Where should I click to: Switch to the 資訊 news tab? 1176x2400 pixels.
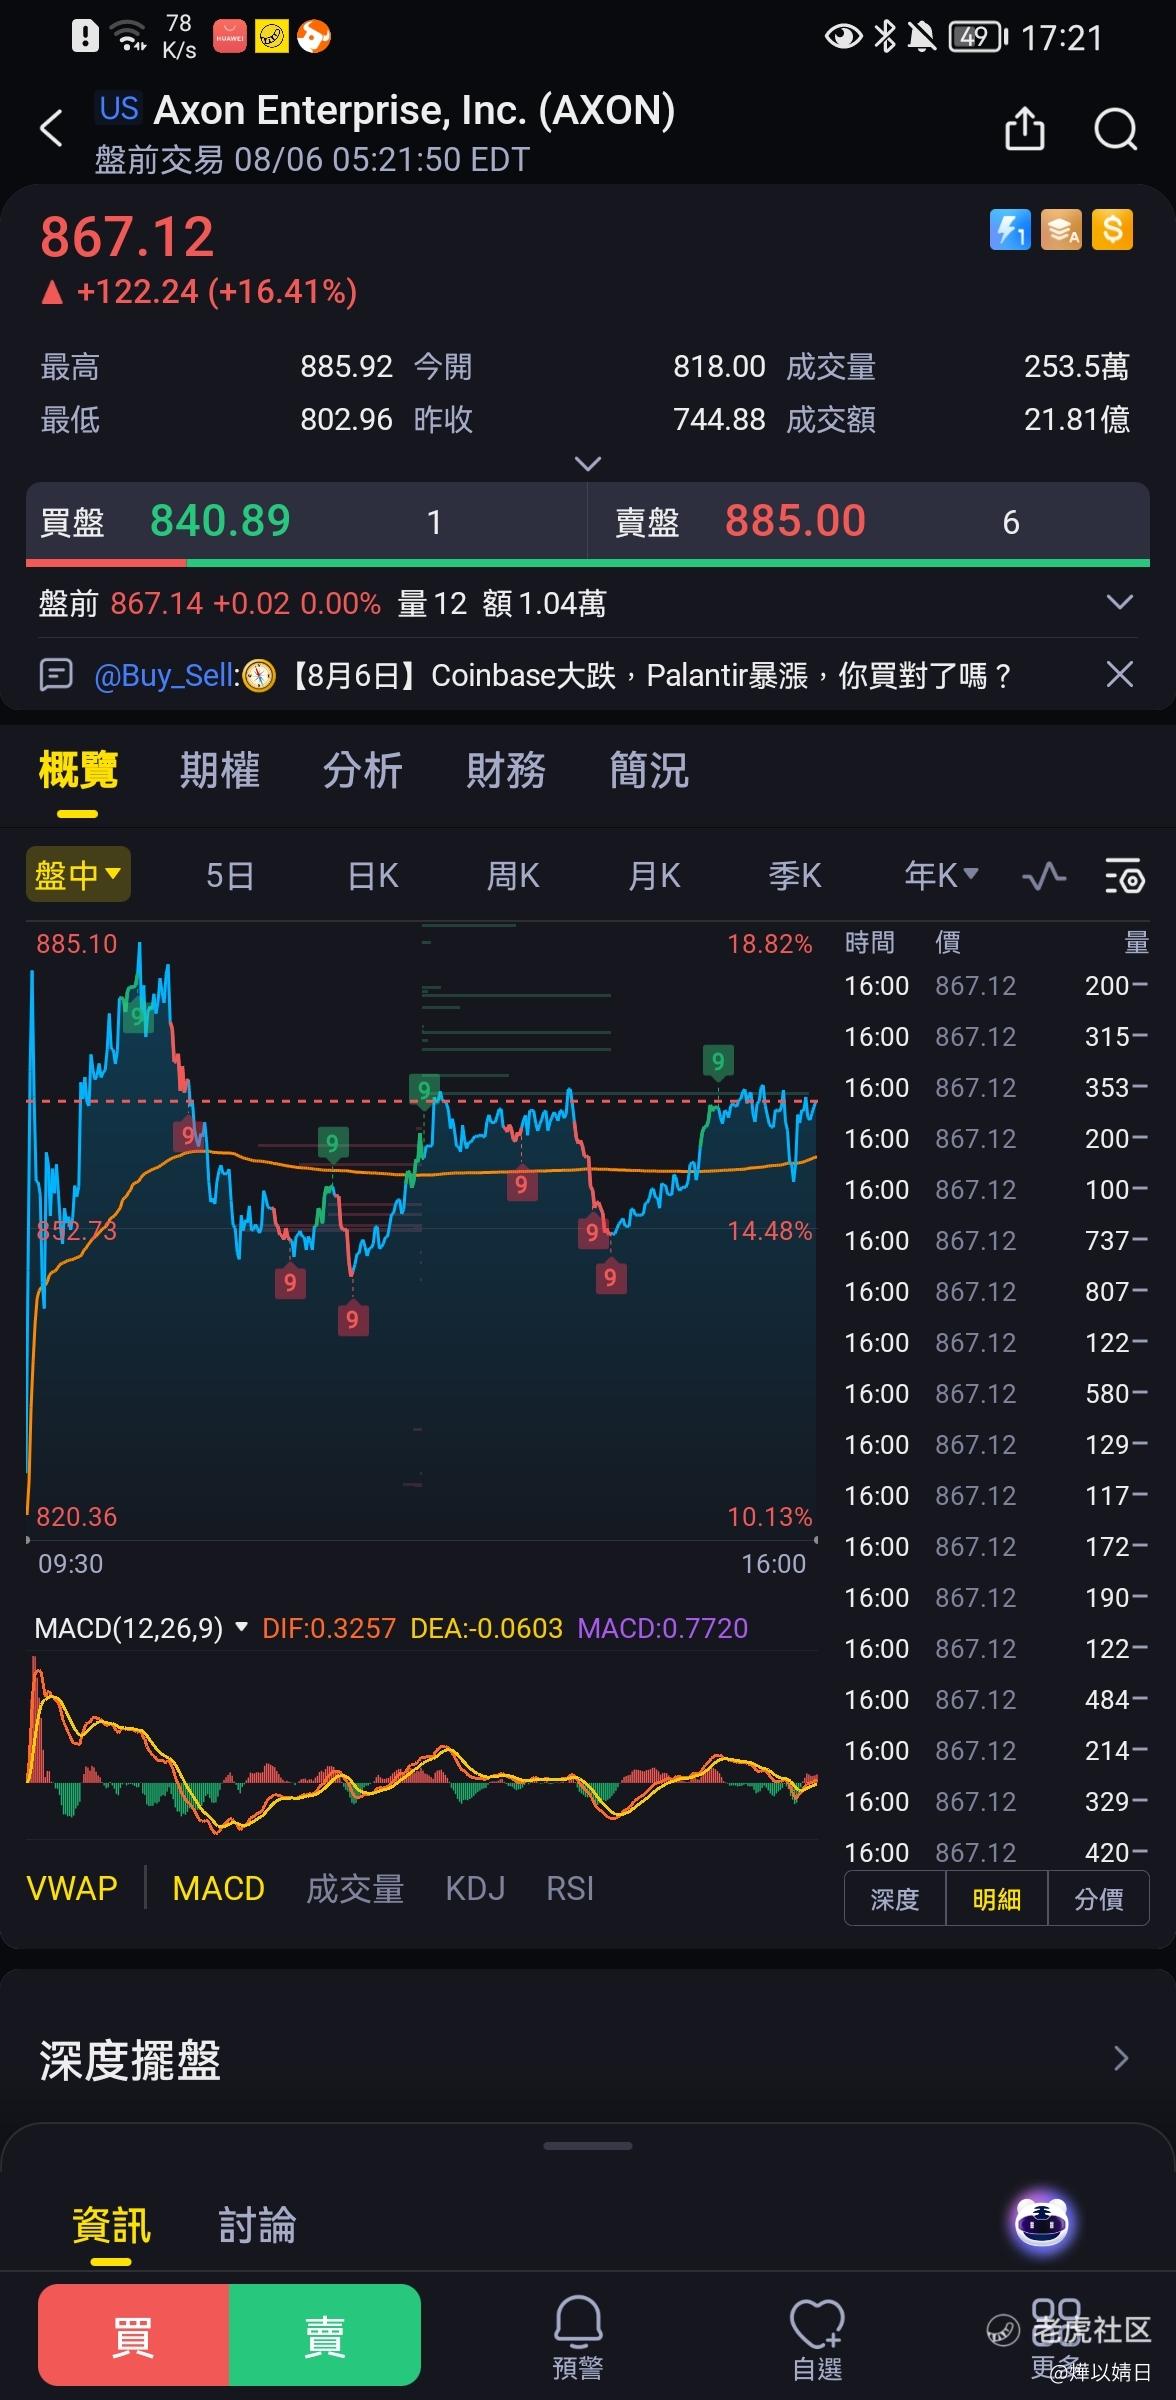point(111,2225)
